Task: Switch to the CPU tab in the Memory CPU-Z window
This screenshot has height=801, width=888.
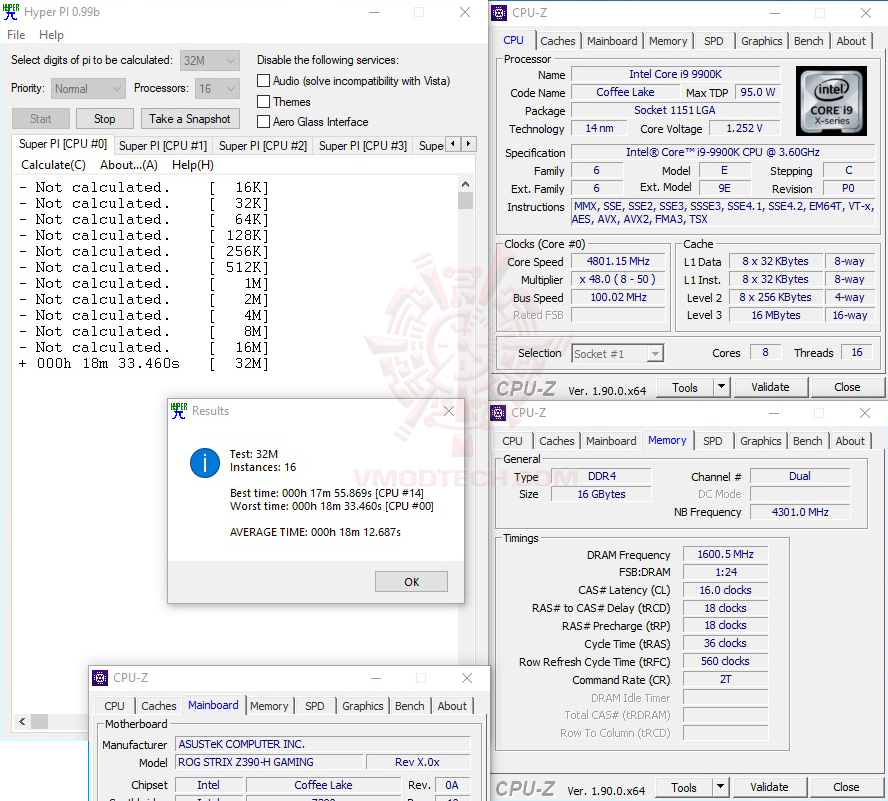Action: pos(512,441)
